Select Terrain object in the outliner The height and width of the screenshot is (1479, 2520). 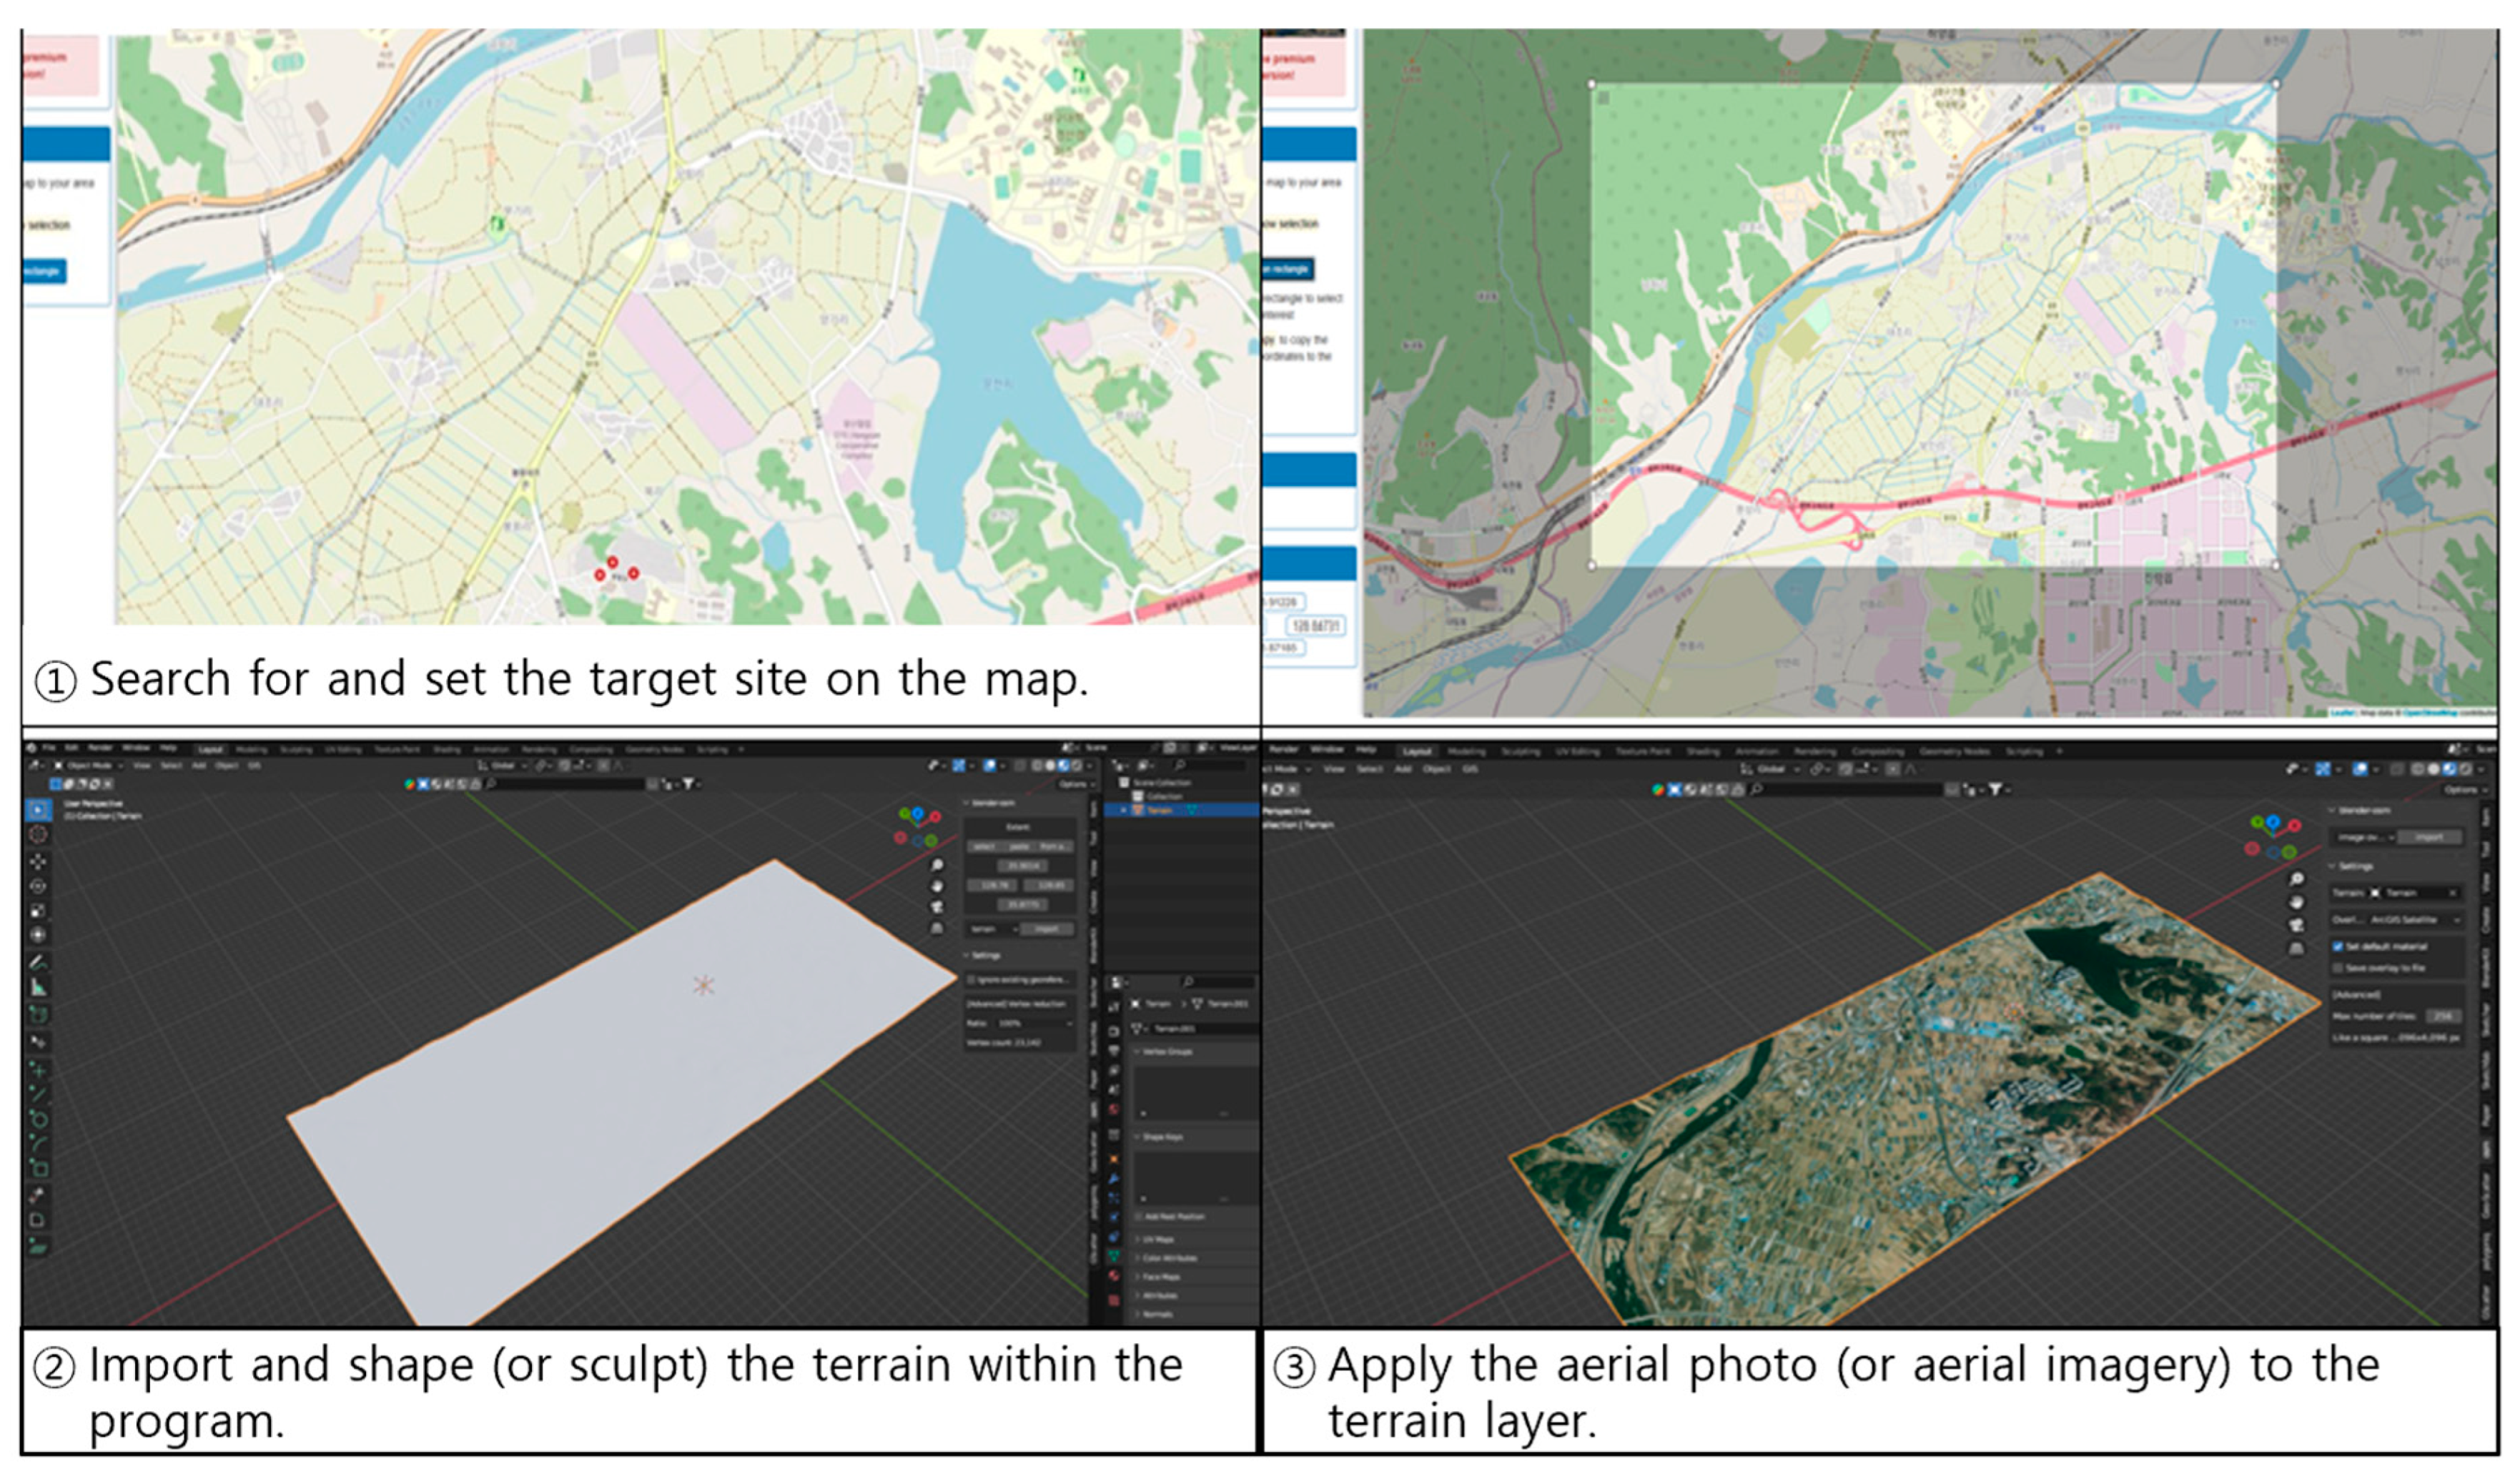point(1159,810)
